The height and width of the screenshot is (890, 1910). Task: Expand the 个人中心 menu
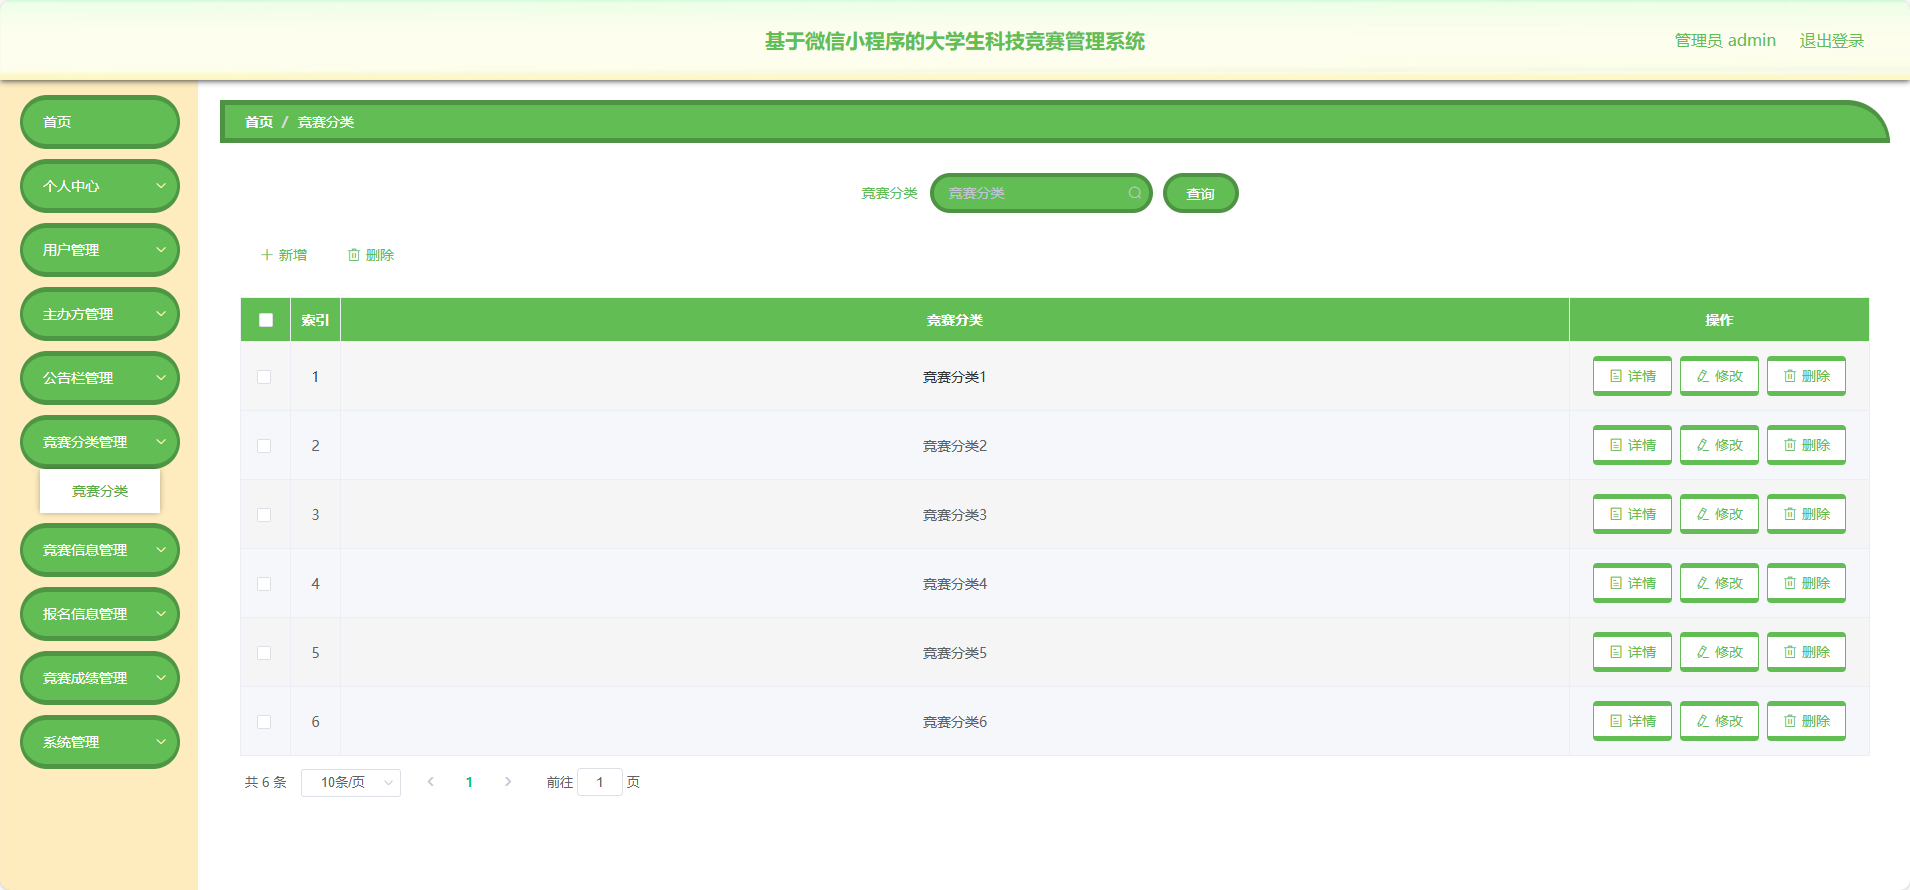(100, 186)
